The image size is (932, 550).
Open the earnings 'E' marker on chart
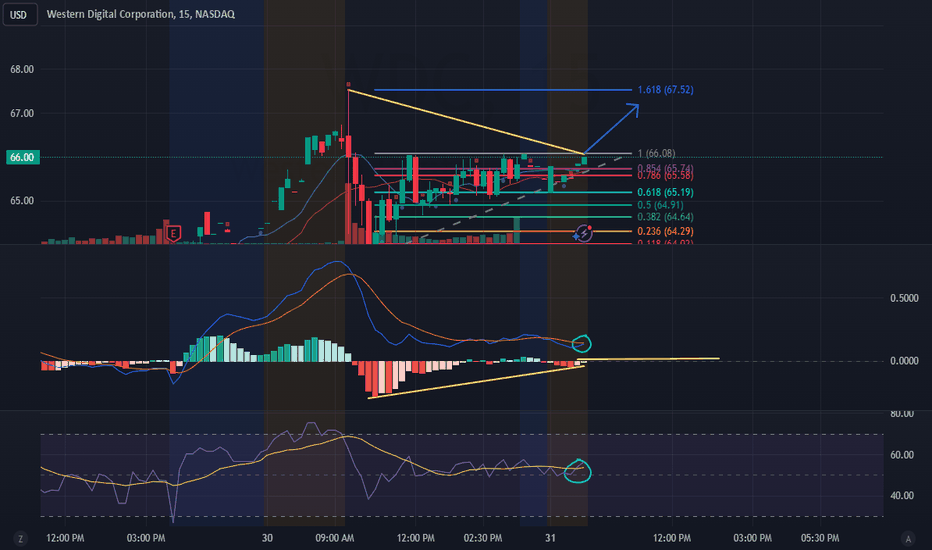[174, 234]
